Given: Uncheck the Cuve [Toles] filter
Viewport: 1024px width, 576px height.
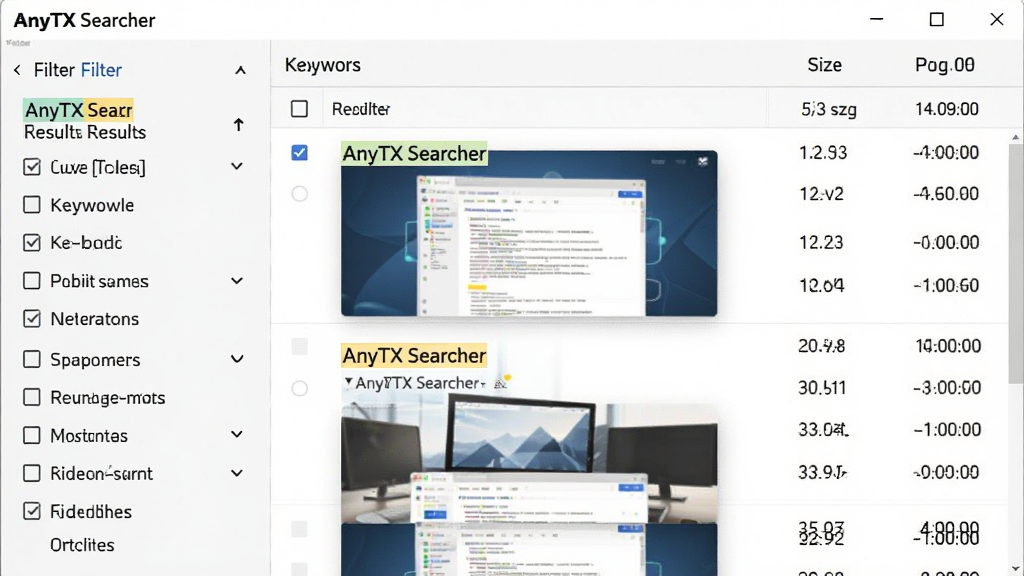Looking at the screenshot, I should (x=31, y=167).
